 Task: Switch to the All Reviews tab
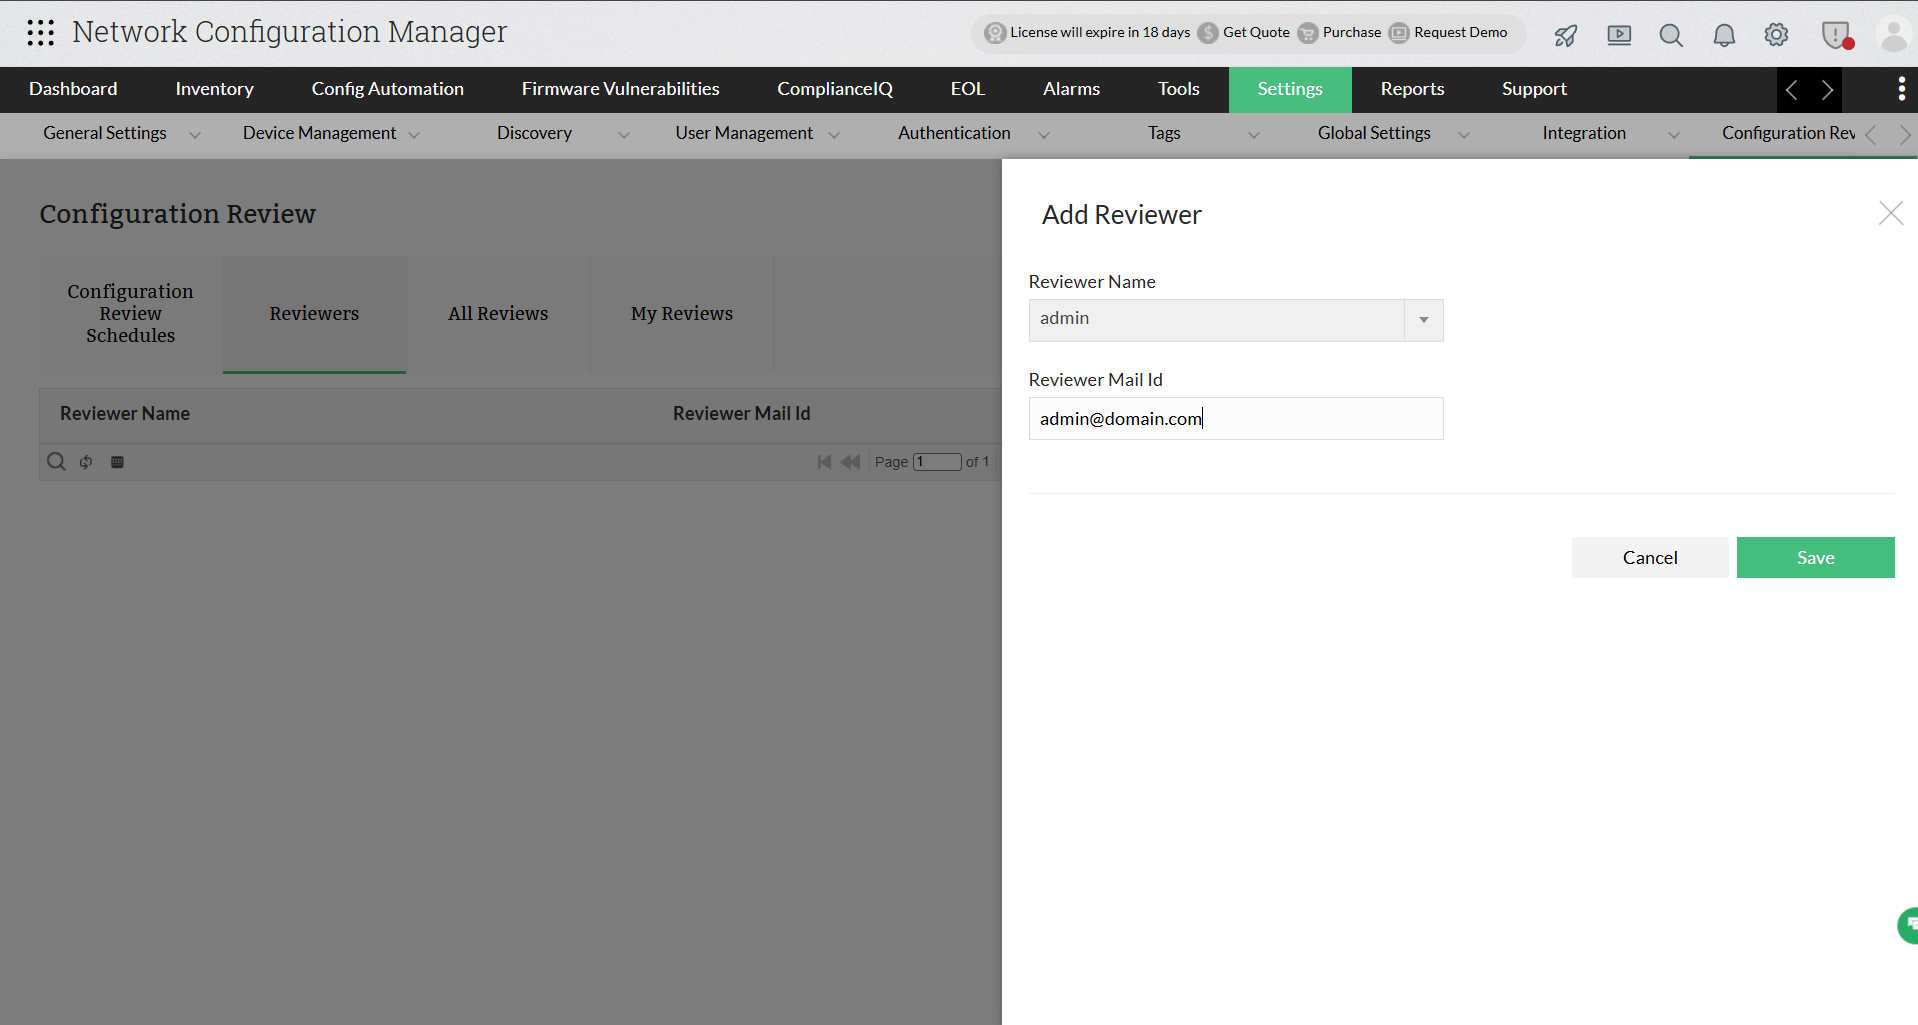[498, 314]
